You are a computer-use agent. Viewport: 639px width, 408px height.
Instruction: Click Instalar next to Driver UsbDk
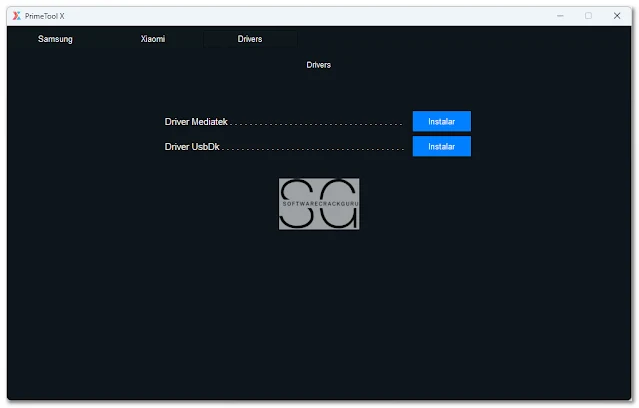point(441,146)
